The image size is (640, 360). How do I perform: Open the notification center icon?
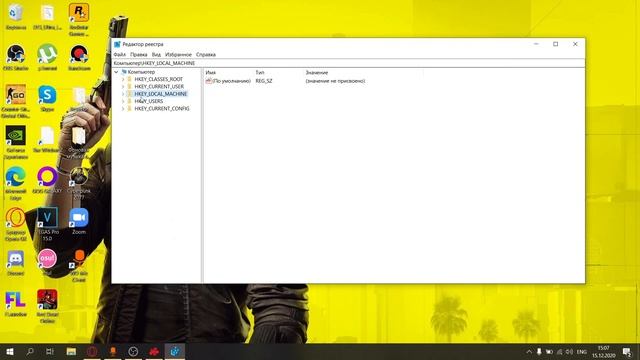627,351
